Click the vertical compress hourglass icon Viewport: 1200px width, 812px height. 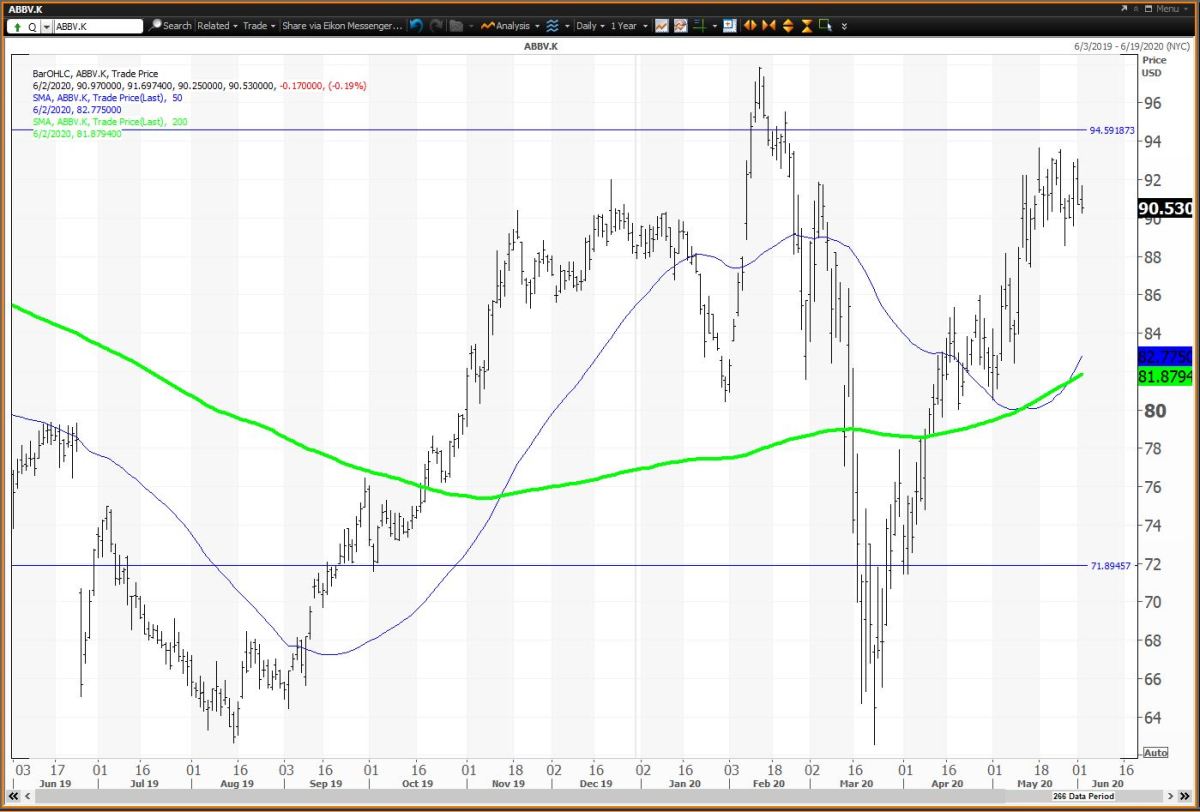click(x=805, y=25)
